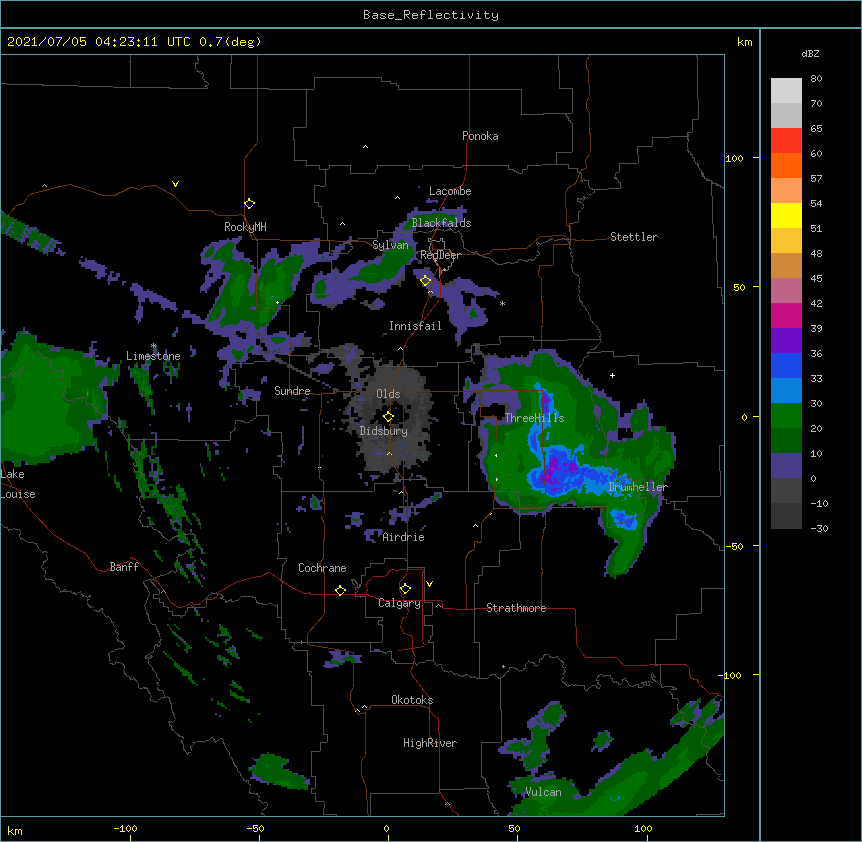Pick the light blue swatch above 30 dBZ
The image size is (862, 842).
tap(786, 390)
